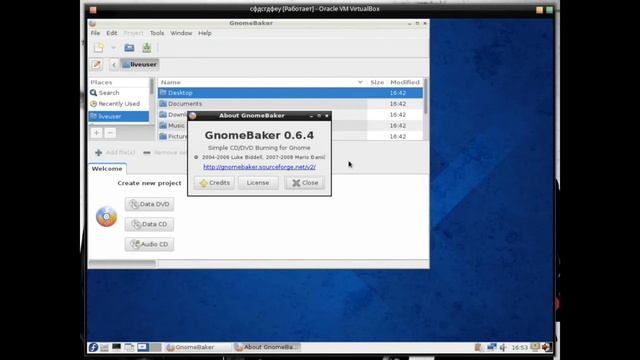Screen dimensions: 640x360
Task: Click the logout tray icon
Action: 546,347
